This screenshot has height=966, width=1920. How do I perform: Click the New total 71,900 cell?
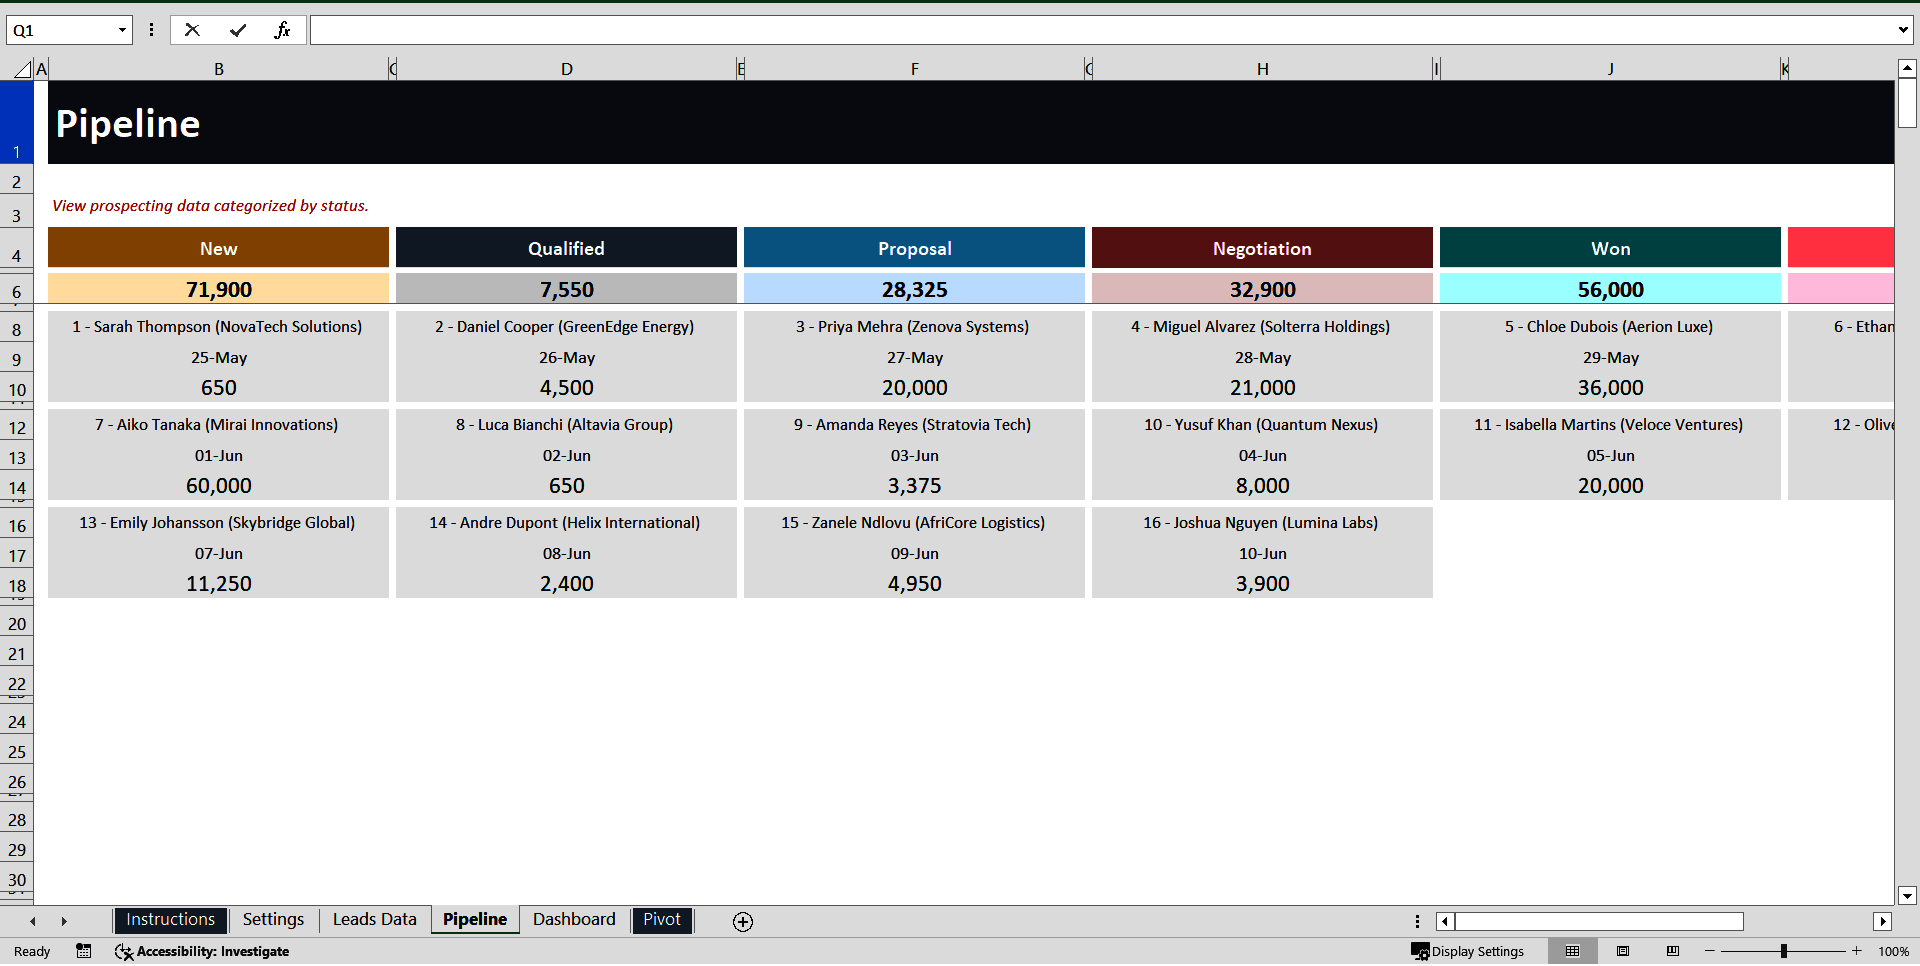[219, 289]
